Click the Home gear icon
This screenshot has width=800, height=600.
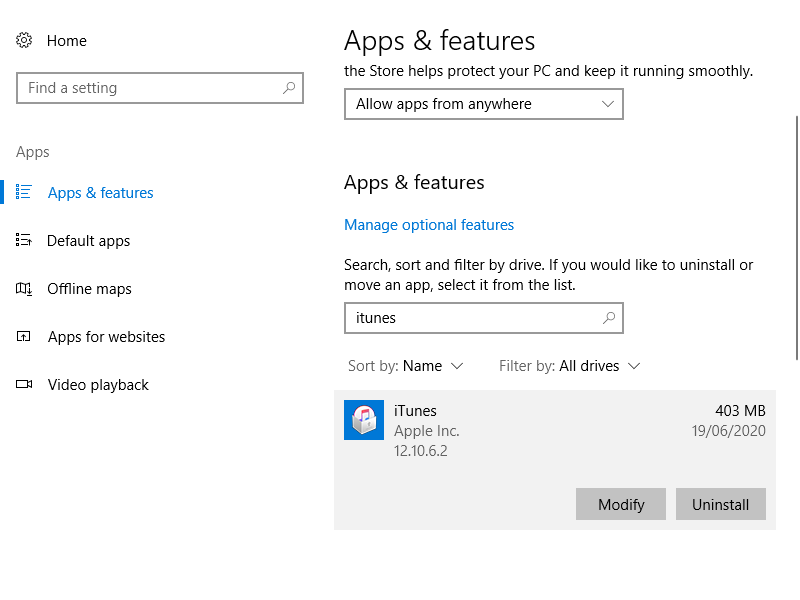25,40
